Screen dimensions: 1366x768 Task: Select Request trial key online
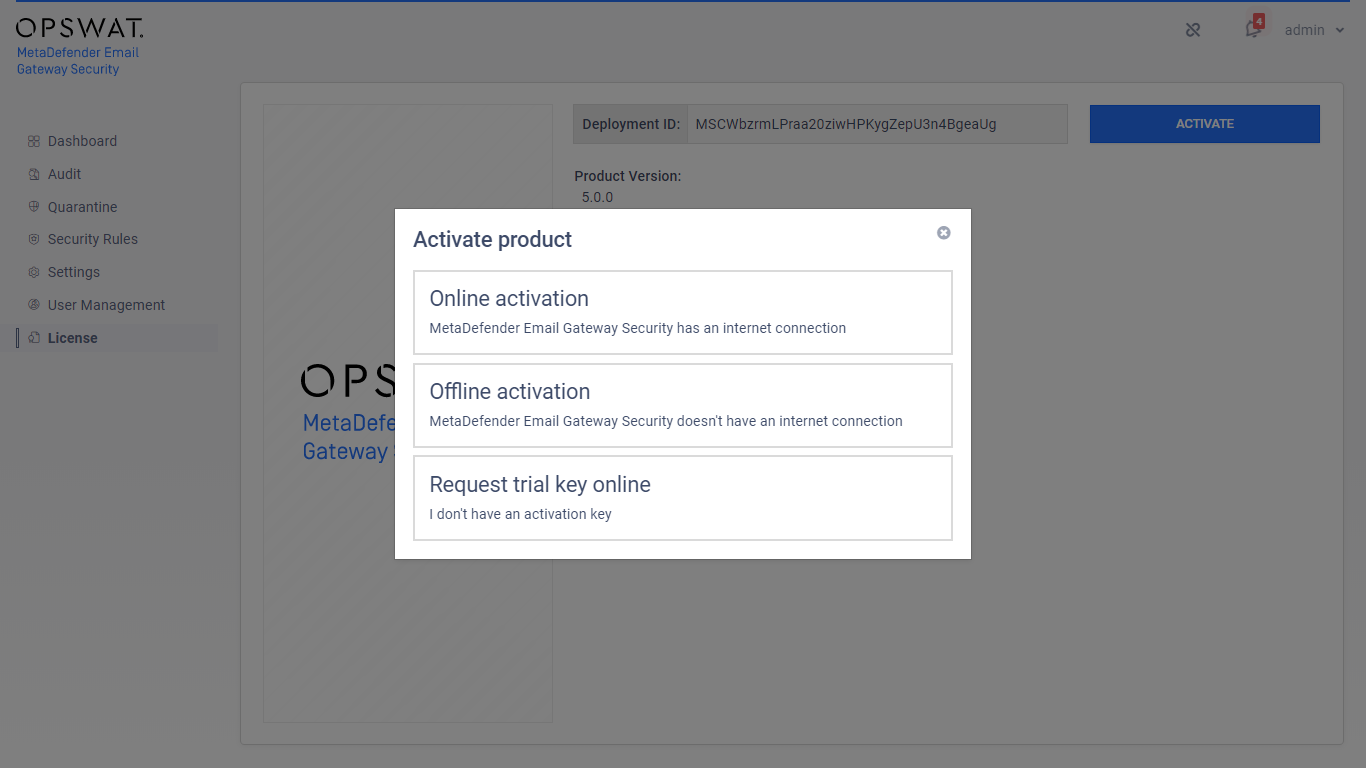pyautogui.click(x=683, y=498)
